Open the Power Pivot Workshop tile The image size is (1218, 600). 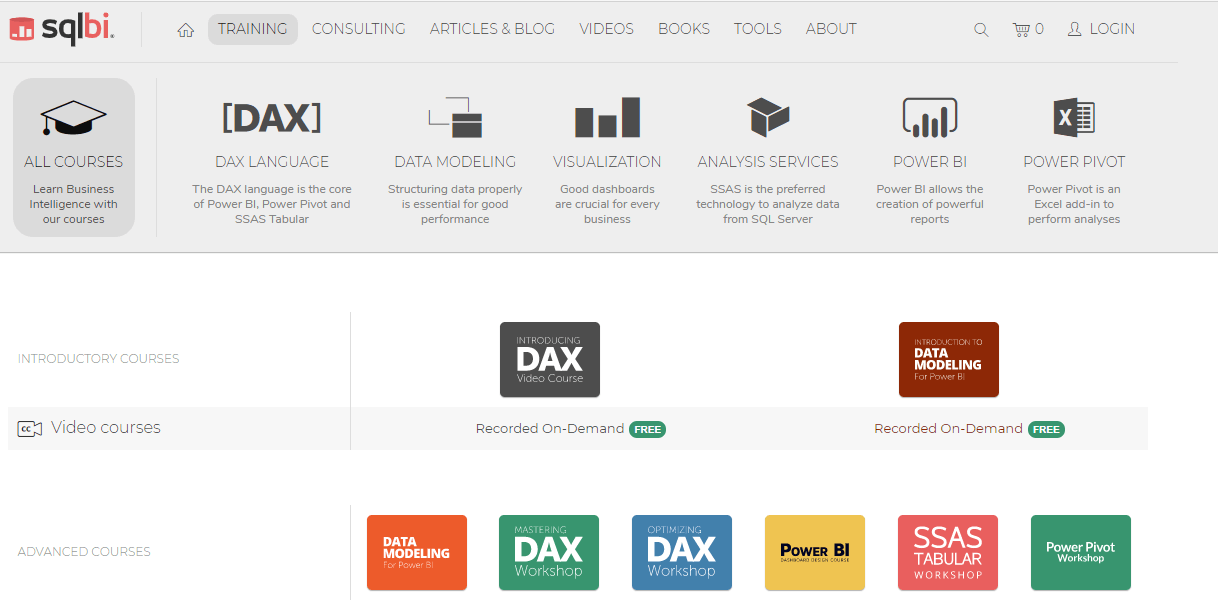tap(1081, 552)
